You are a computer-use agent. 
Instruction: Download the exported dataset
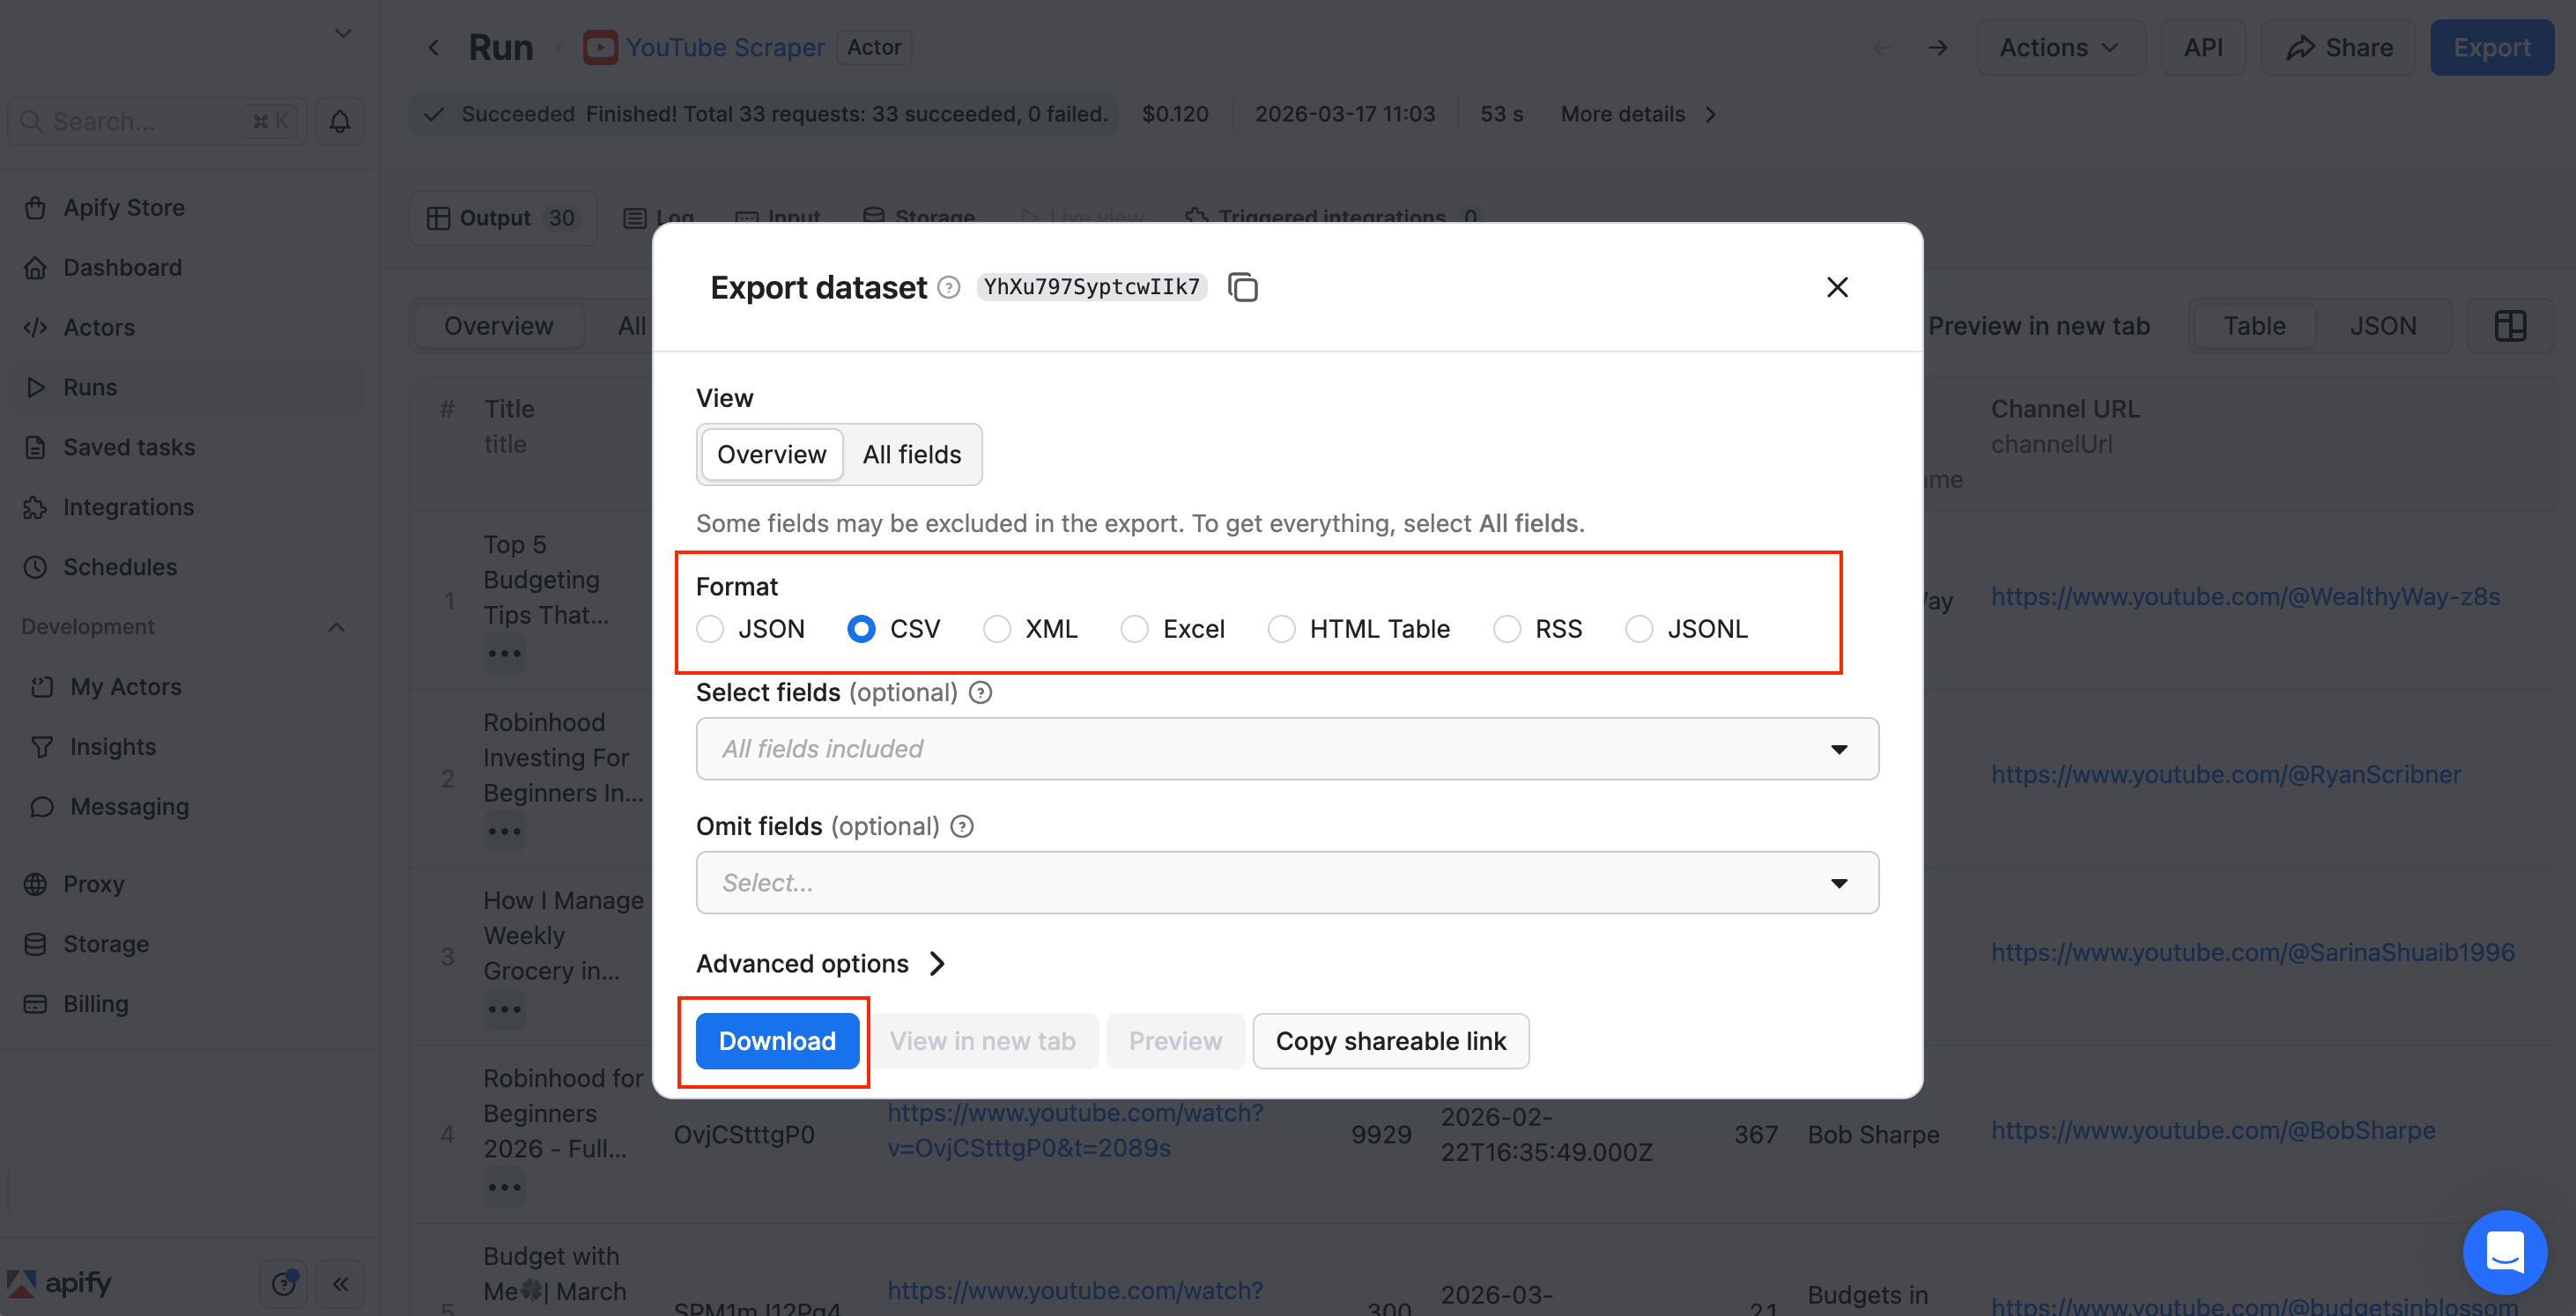[775, 1040]
